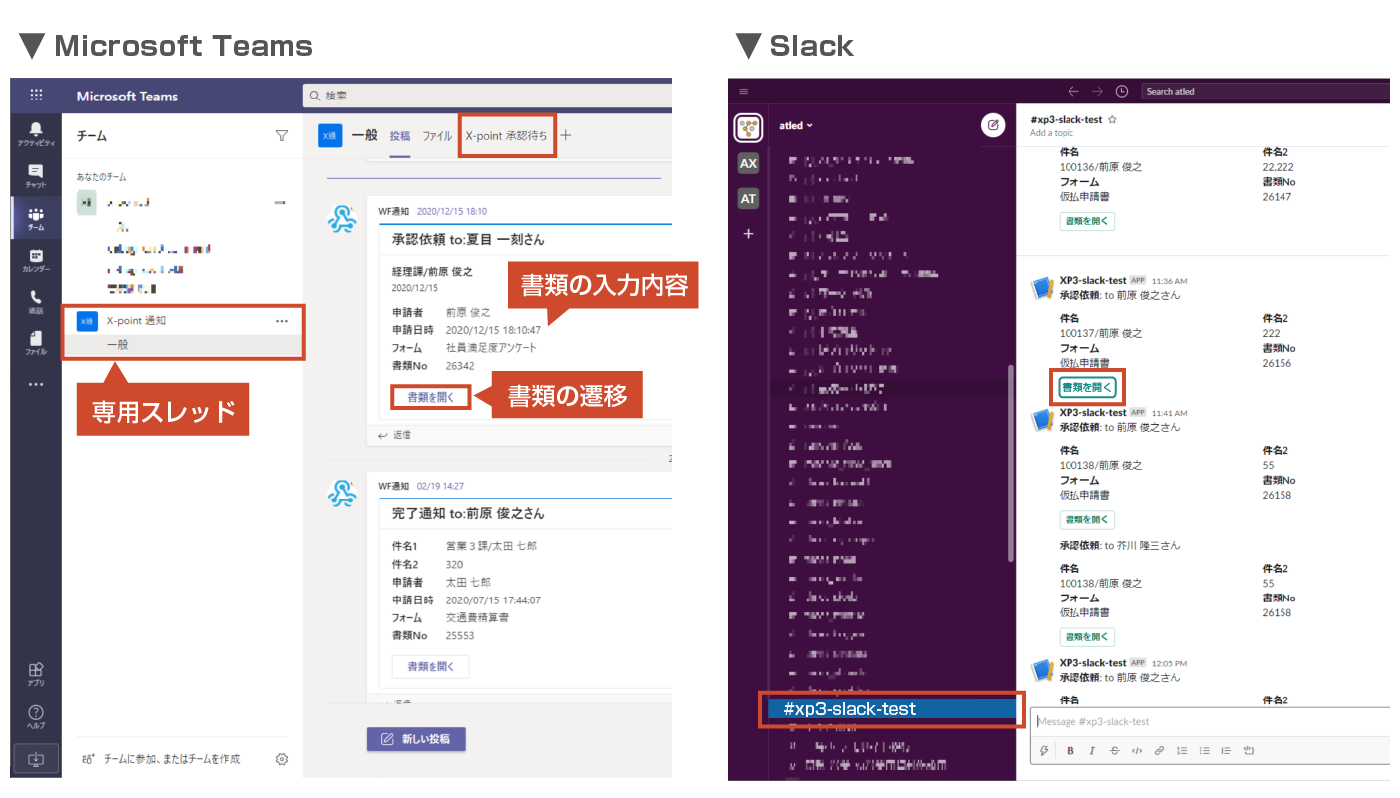This screenshot has width=1400, height=798.
Task: Click the filter funnel icon in Teams list
Action: 282,136
